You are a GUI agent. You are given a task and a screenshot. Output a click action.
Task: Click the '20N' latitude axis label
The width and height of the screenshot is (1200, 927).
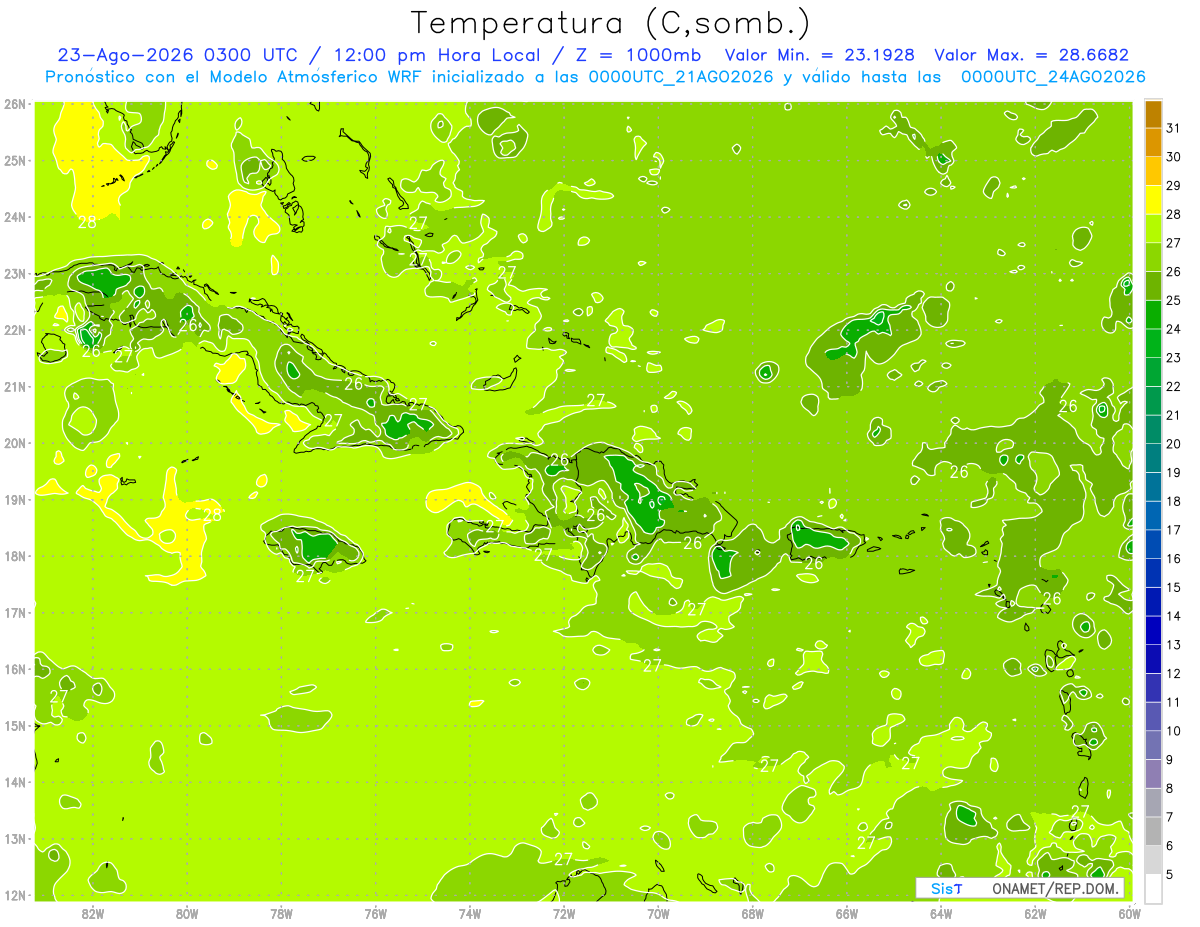pyautogui.click(x=15, y=443)
